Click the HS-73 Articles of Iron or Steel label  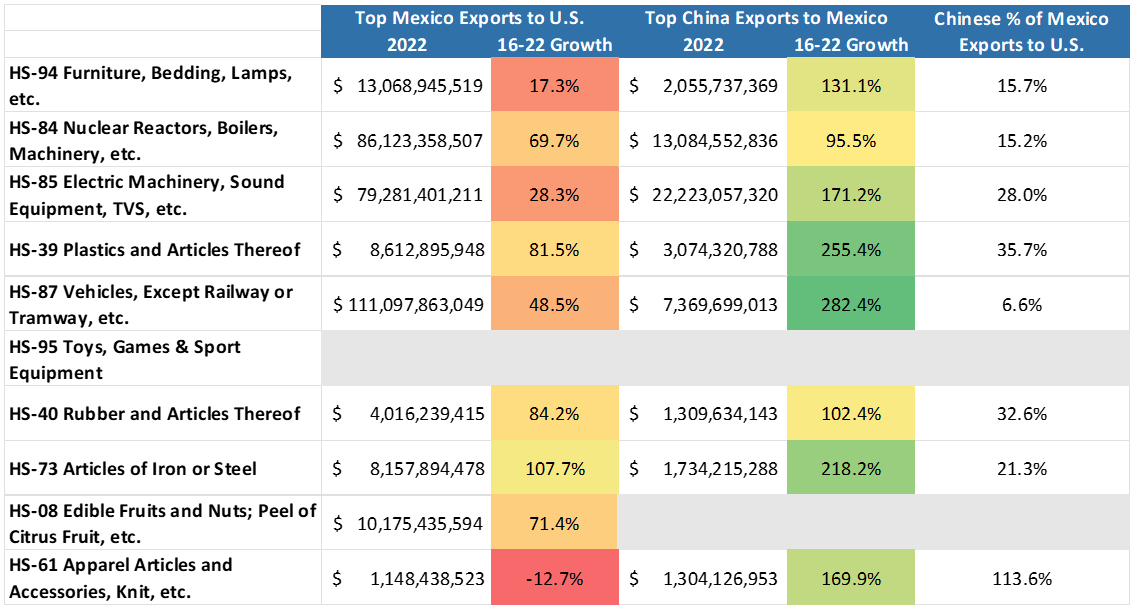[132, 468]
